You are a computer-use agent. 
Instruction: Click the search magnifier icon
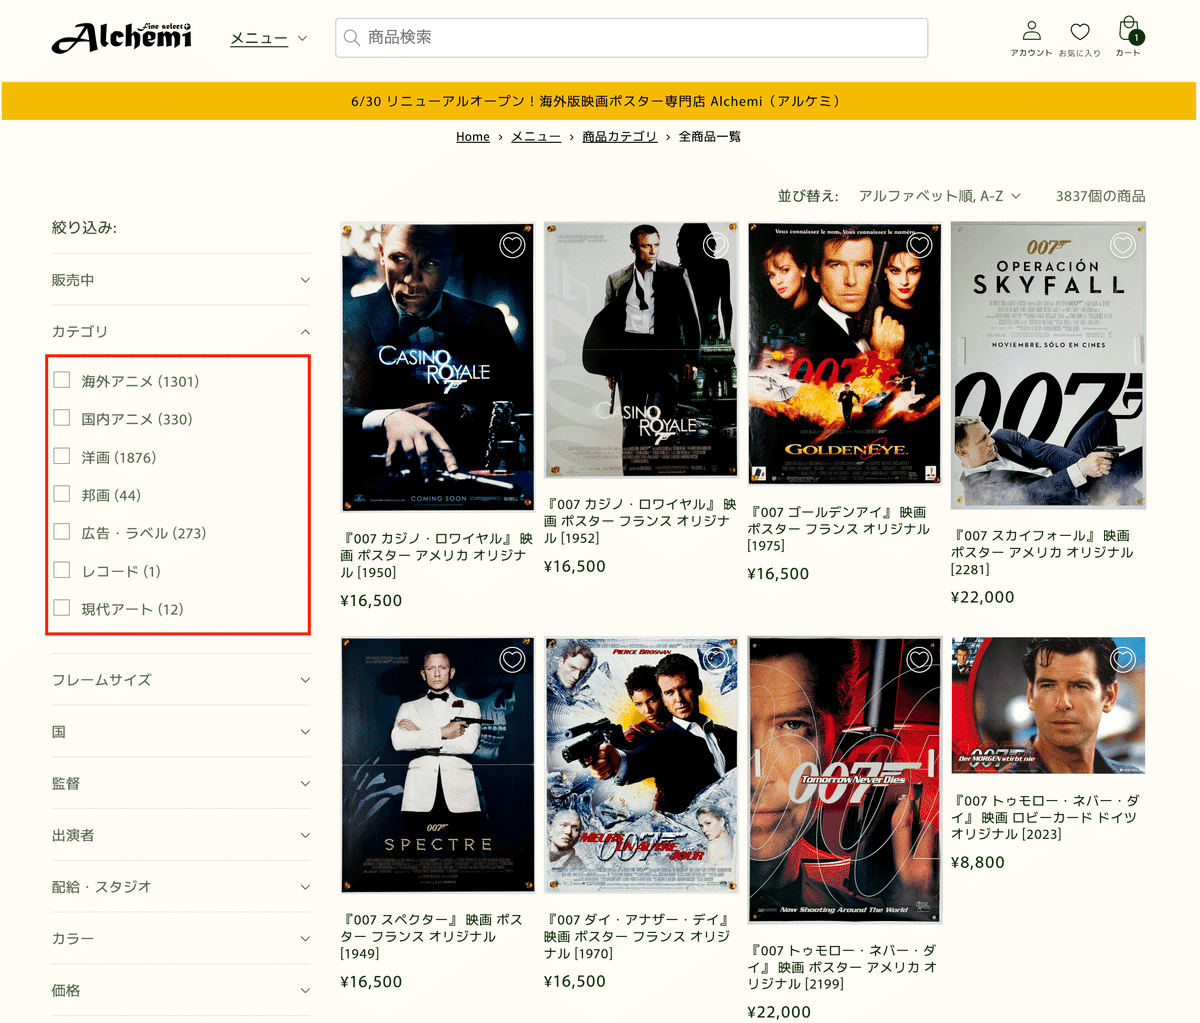(351, 38)
